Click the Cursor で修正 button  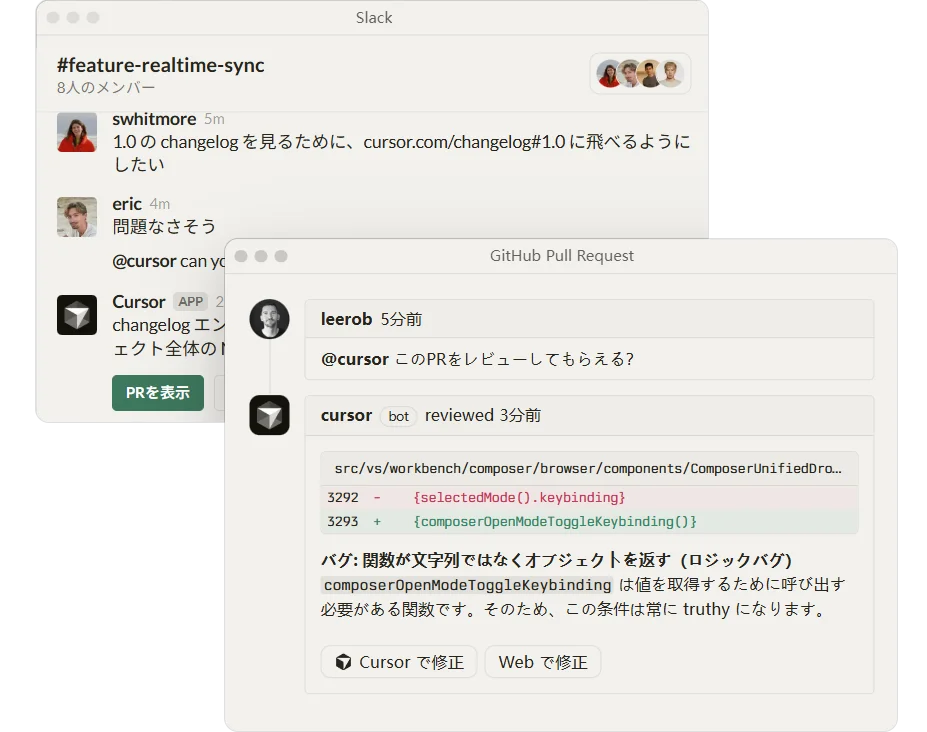pos(399,662)
